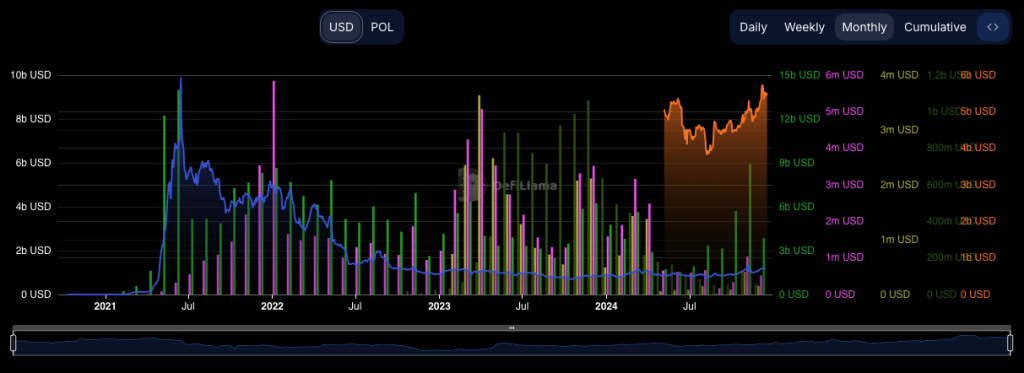Click the 3m USD yellow axis label
The image size is (1024, 373).
(899, 130)
